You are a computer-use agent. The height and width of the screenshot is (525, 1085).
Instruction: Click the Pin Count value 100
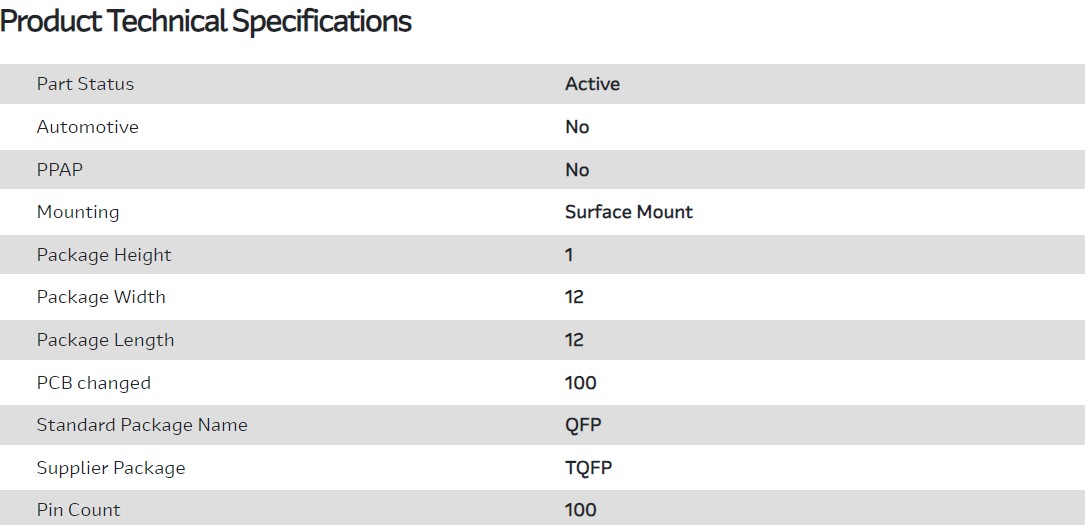point(580,510)
